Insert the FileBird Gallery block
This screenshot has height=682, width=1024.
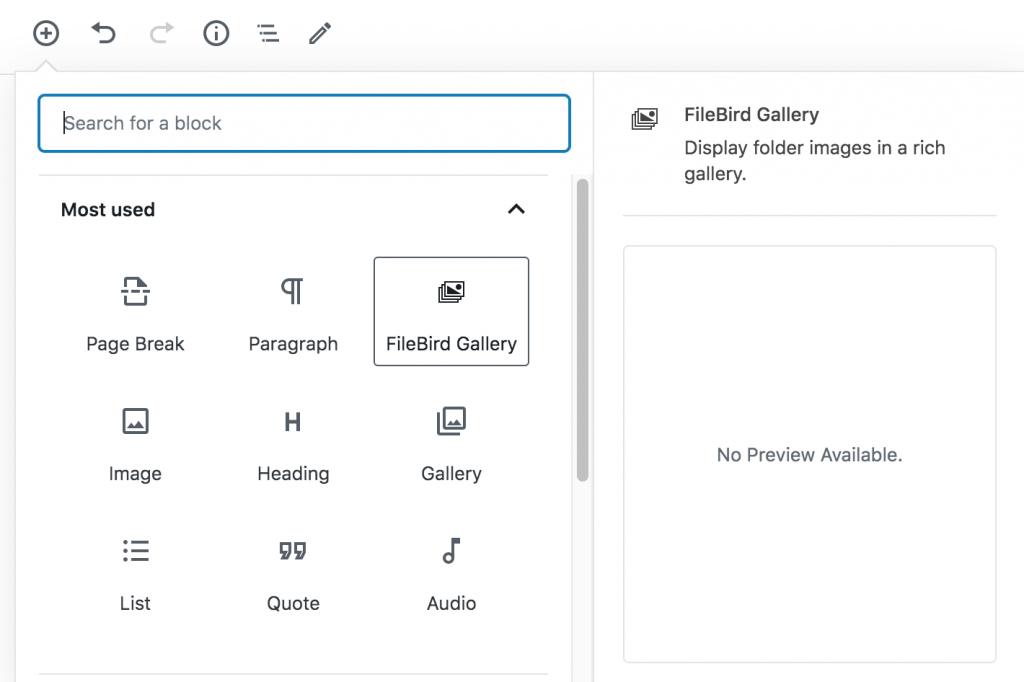(x=451, y=312)
